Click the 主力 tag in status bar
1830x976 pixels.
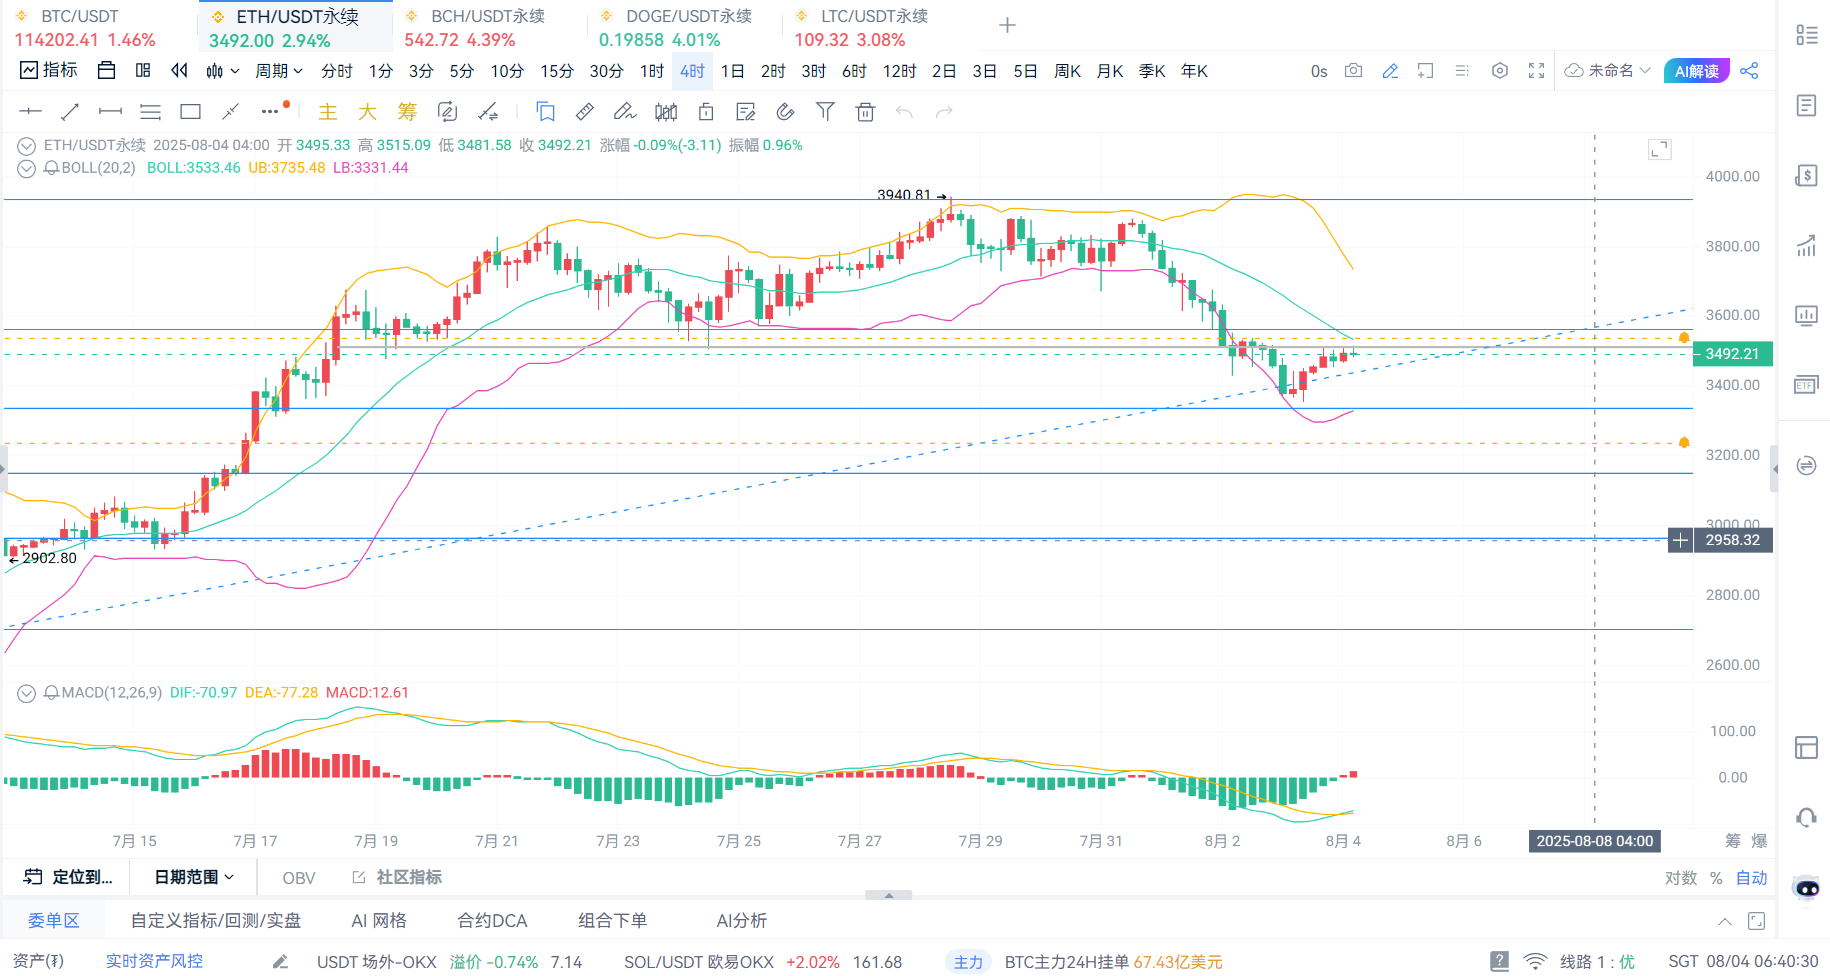[x=968, y=962]
